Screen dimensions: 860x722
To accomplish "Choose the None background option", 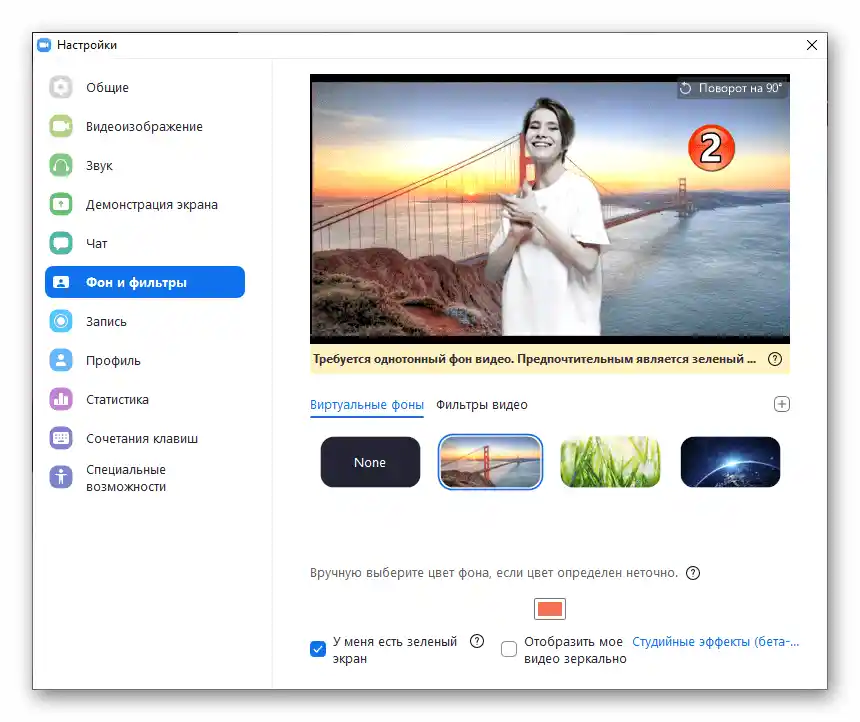I will tap(370, 462).
